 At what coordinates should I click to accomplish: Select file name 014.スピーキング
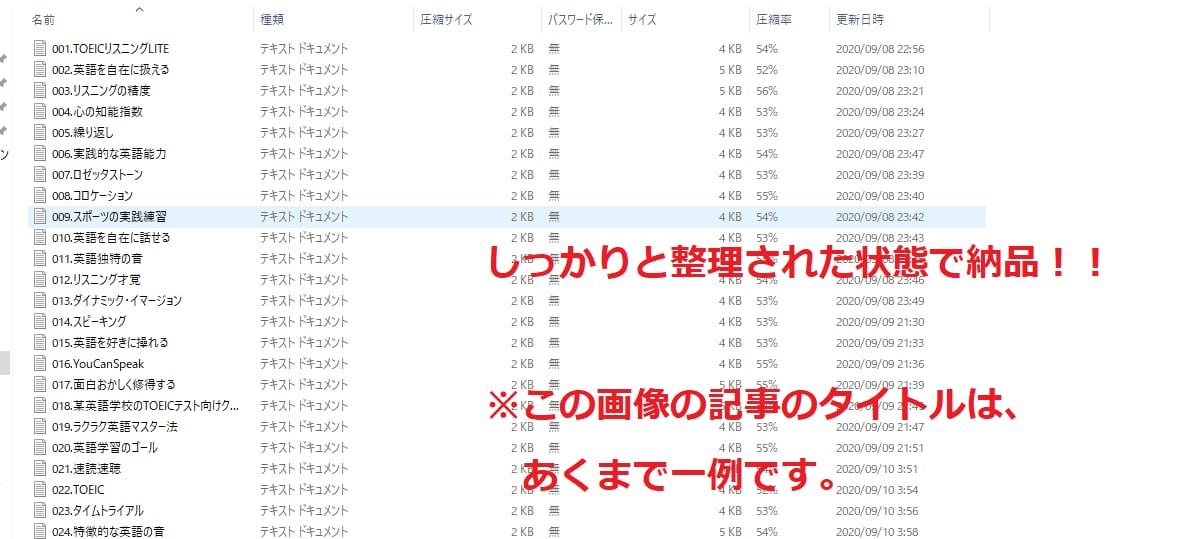click(x=89, y=321)
